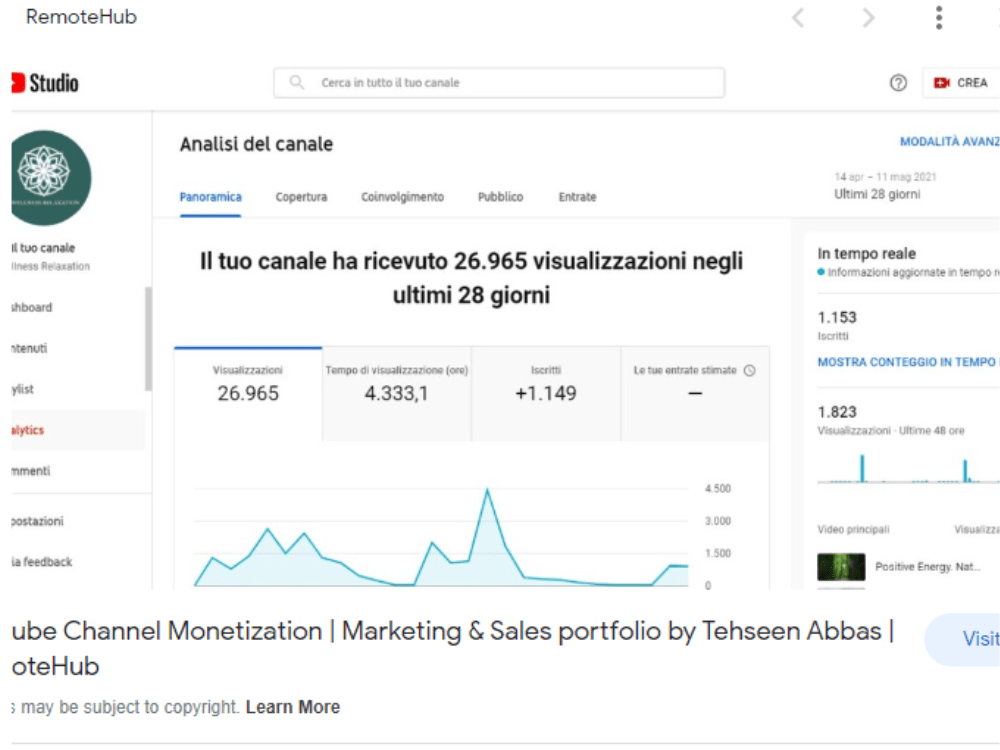Viewport: 1000px width, 750px height.
Task: Click the sidebar vertical scrollbar
Action: coord(149,338)
